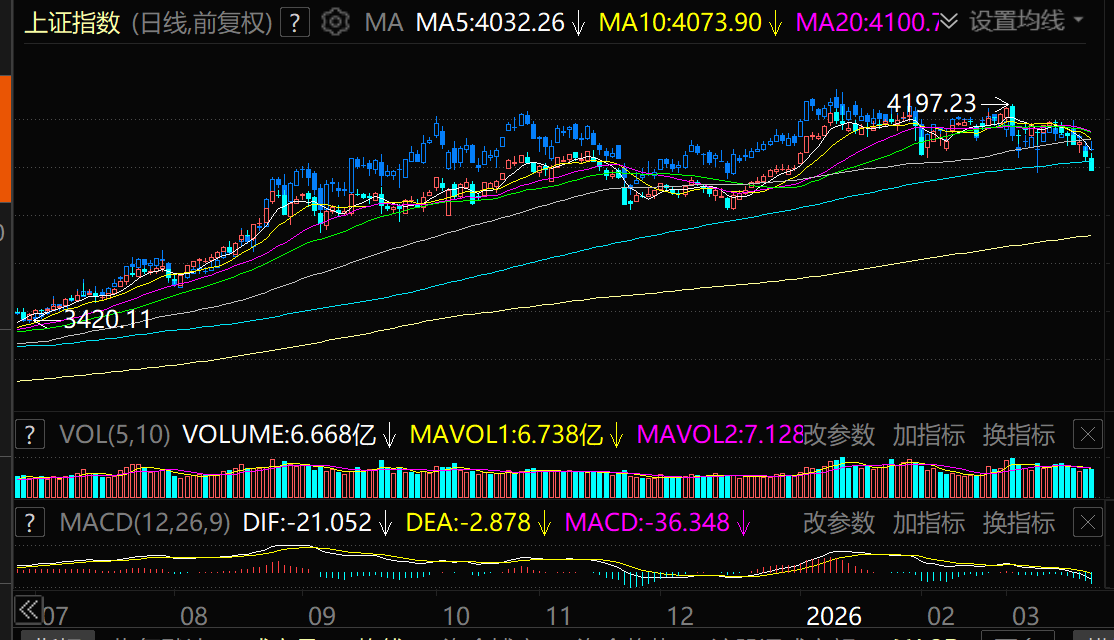
Task: Click 加指标 in the VOL panel
Action: tap(928, 435)
